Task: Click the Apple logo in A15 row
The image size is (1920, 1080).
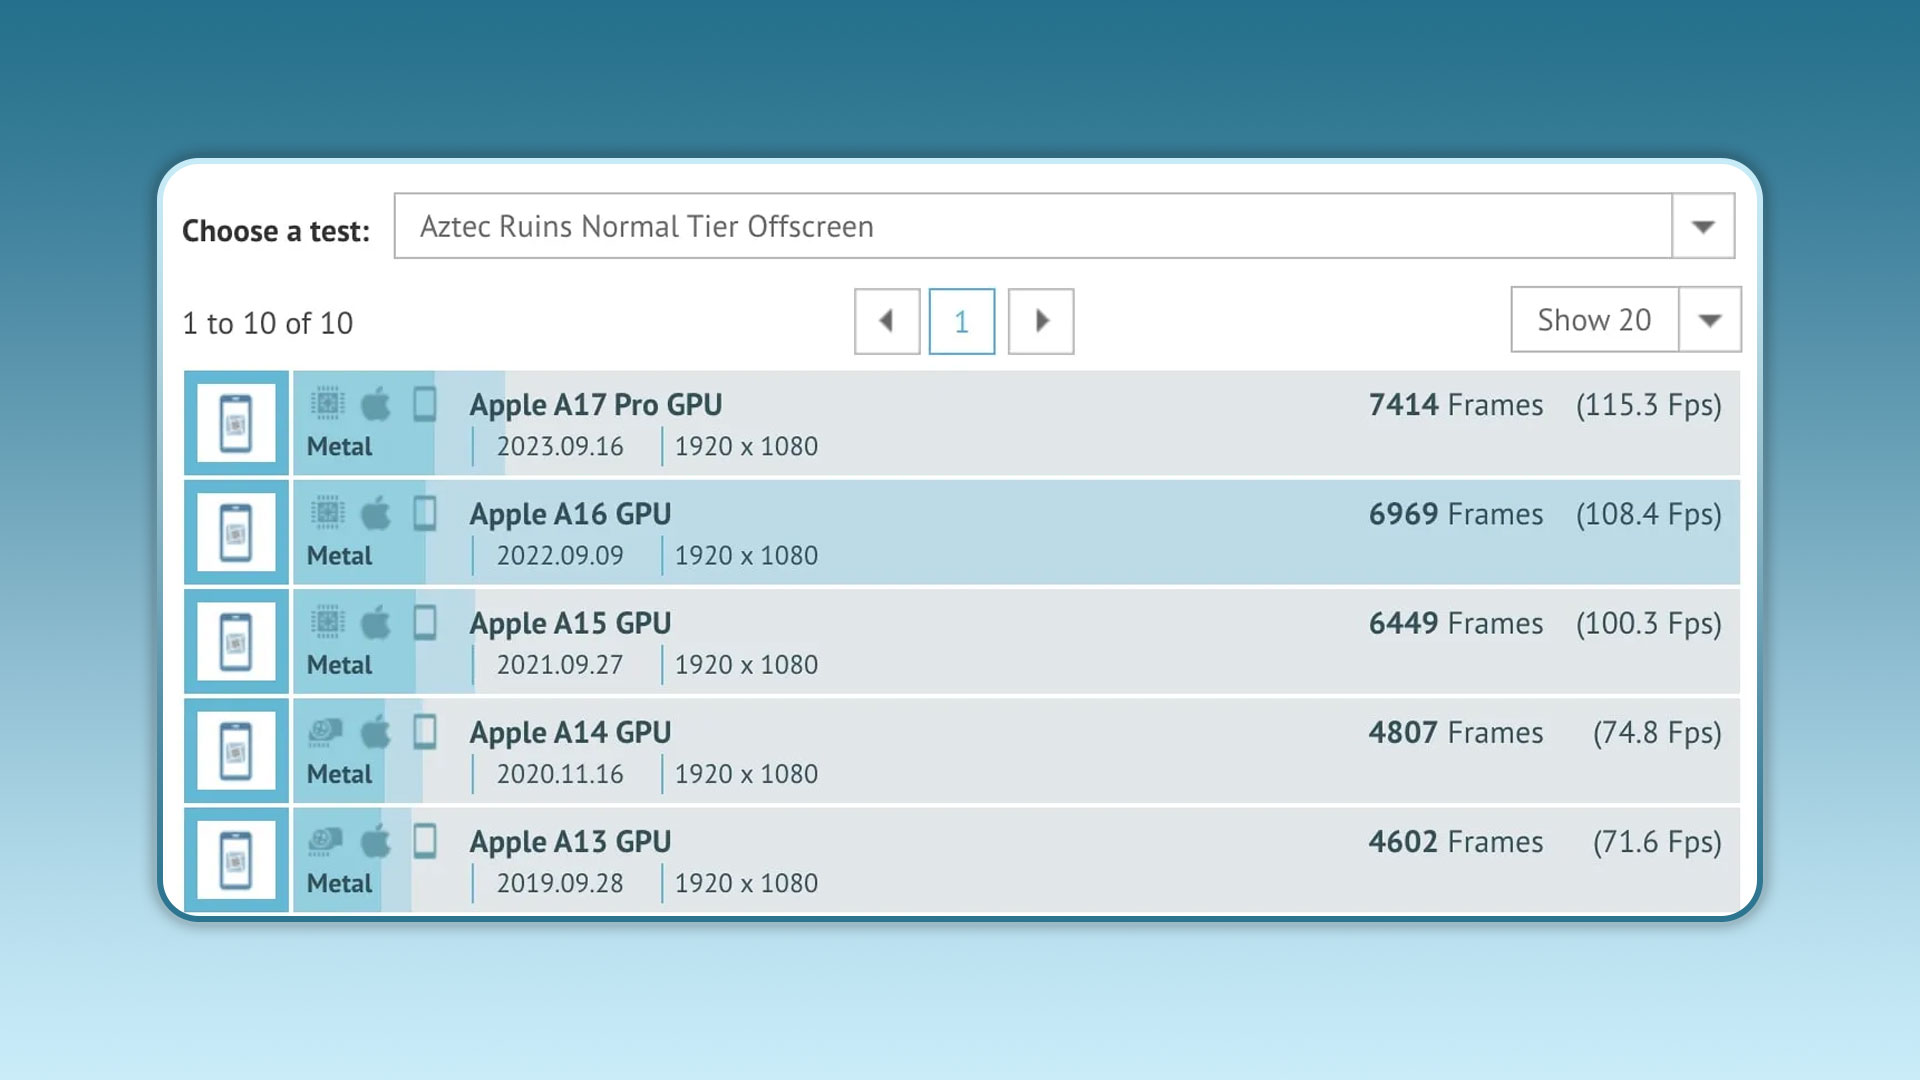Action: click(x=376, y=622)
